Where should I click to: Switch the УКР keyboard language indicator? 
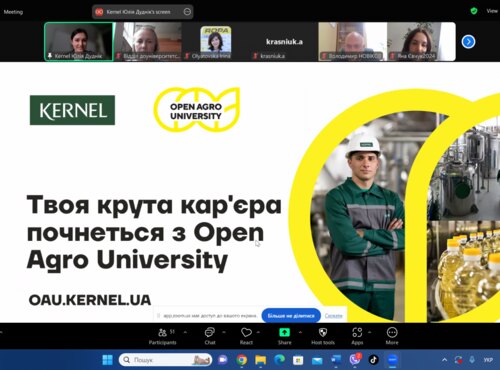point(488,360)
